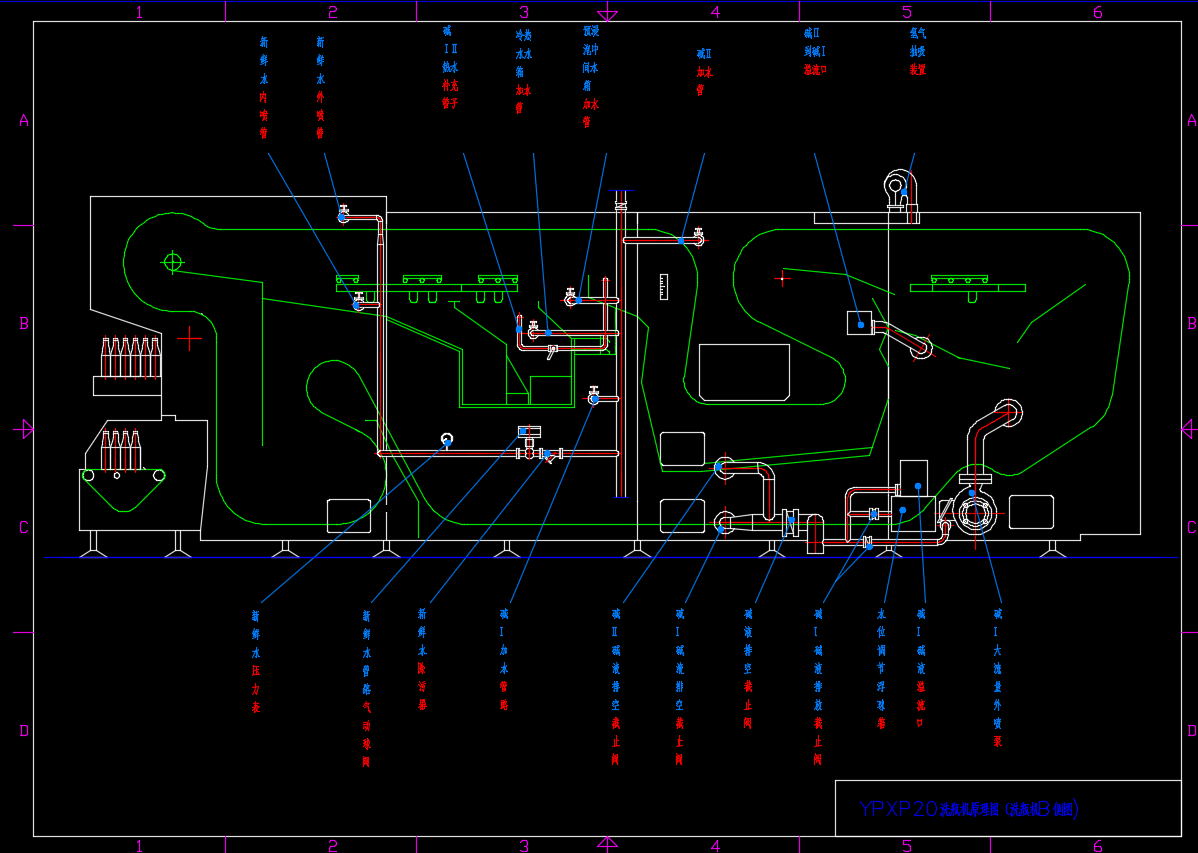Click the YPXP20 title block text
The width and height of the screenshot is (1198, 853).
968,809
